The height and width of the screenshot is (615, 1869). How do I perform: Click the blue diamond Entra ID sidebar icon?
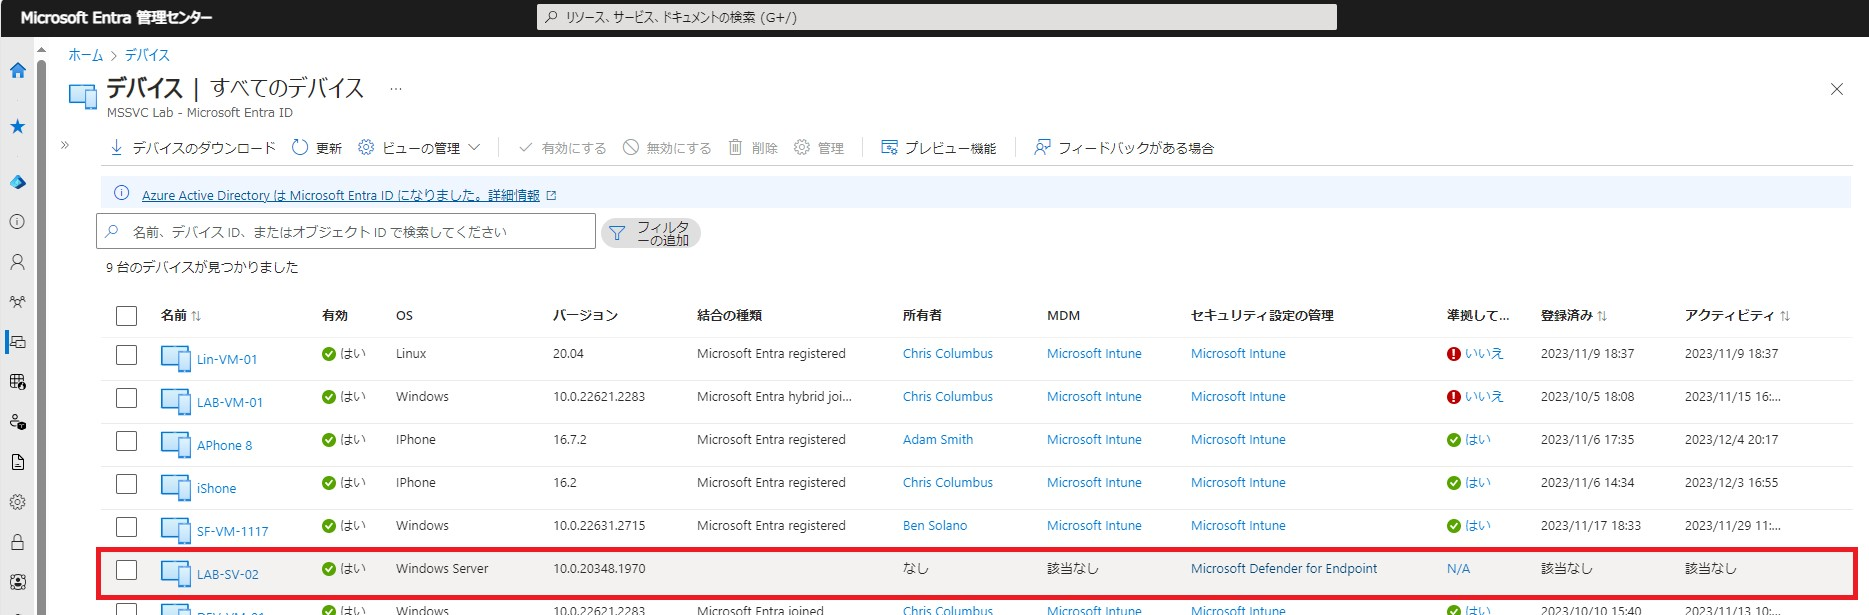tap(17, 182)
